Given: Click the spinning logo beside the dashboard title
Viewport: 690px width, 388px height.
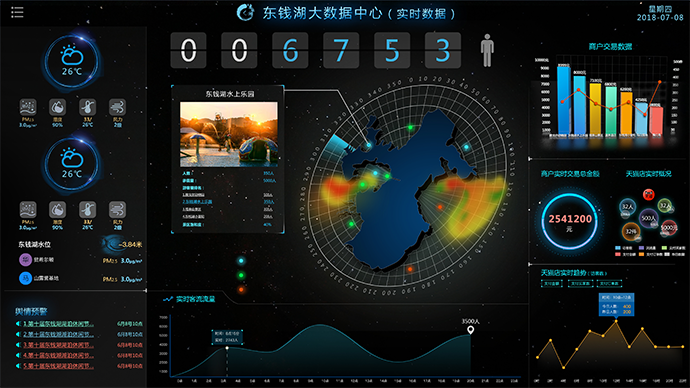Looking at the screenshot, I should (x=245, y=12).
